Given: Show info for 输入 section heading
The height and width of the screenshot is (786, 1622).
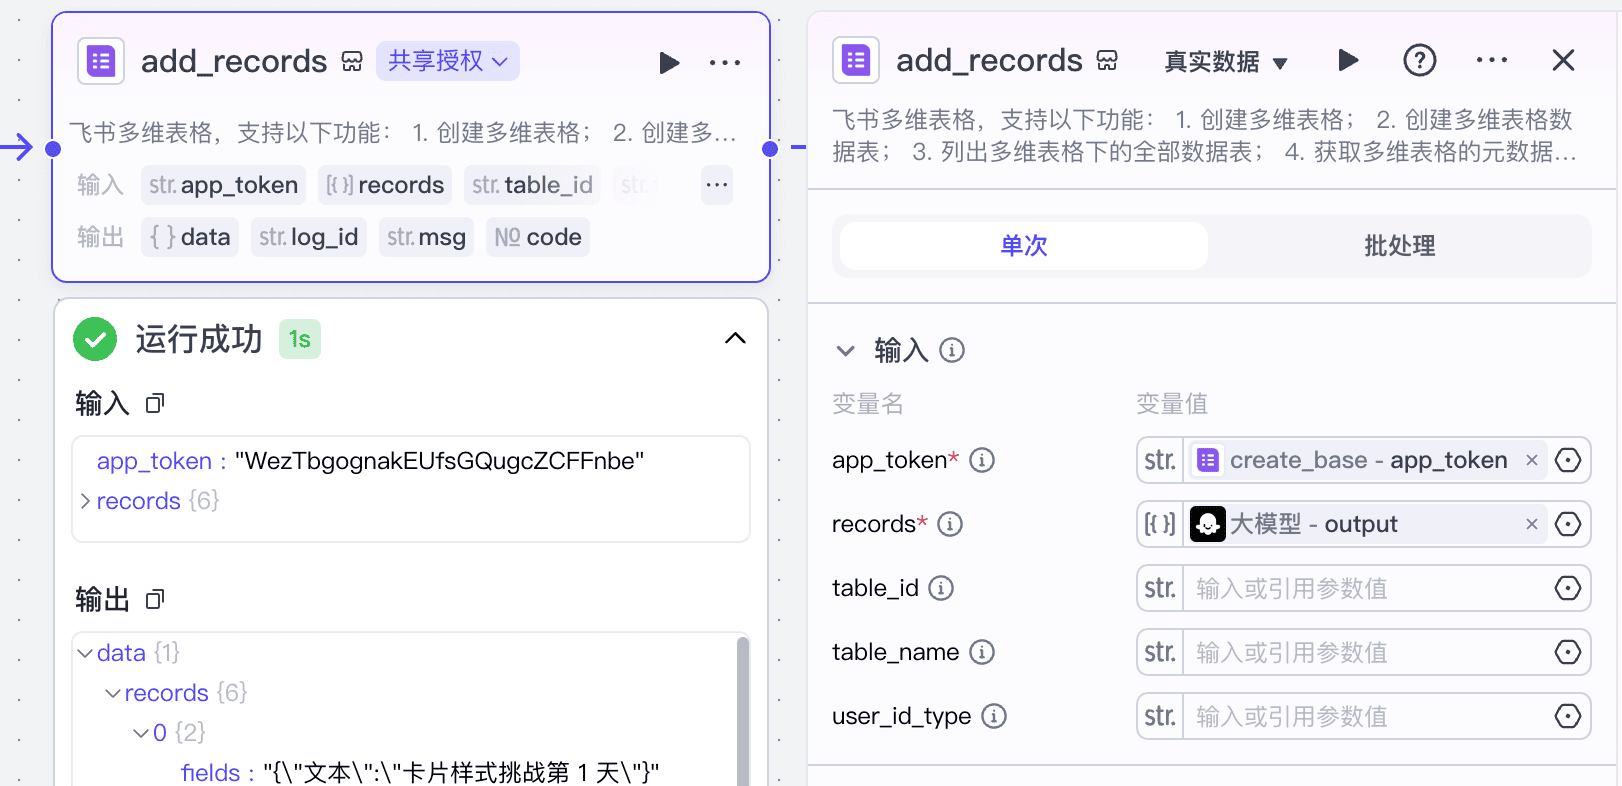Looking at the screenshot, I should tap(952, 350).
